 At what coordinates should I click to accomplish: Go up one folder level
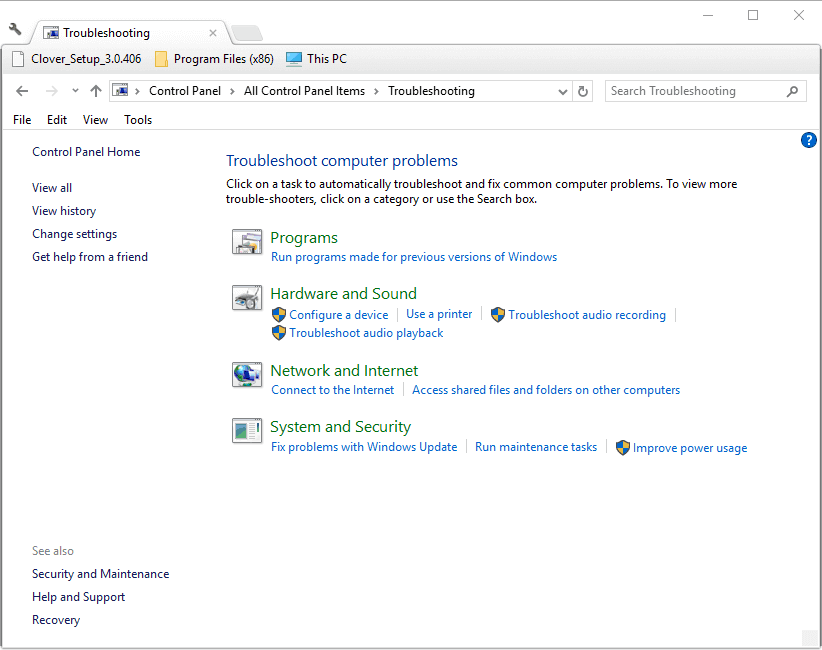point(95,91)
